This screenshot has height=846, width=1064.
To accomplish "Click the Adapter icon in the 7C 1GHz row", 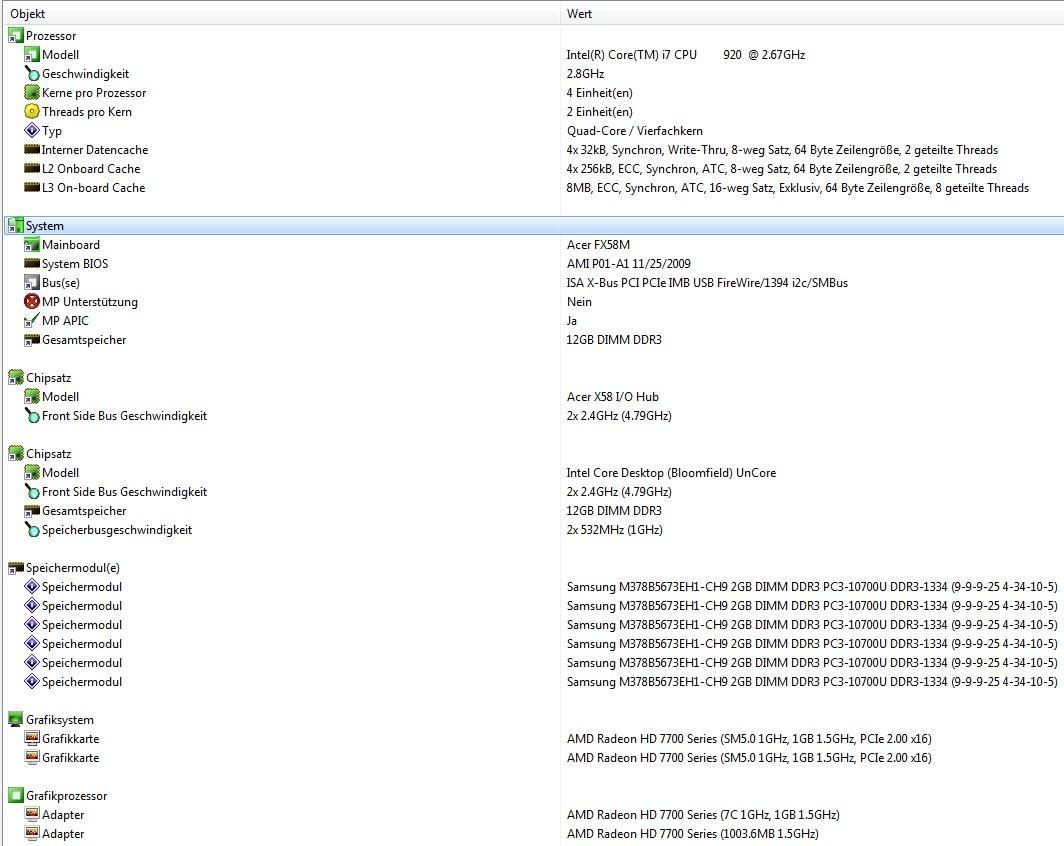I will coord(32,815).
